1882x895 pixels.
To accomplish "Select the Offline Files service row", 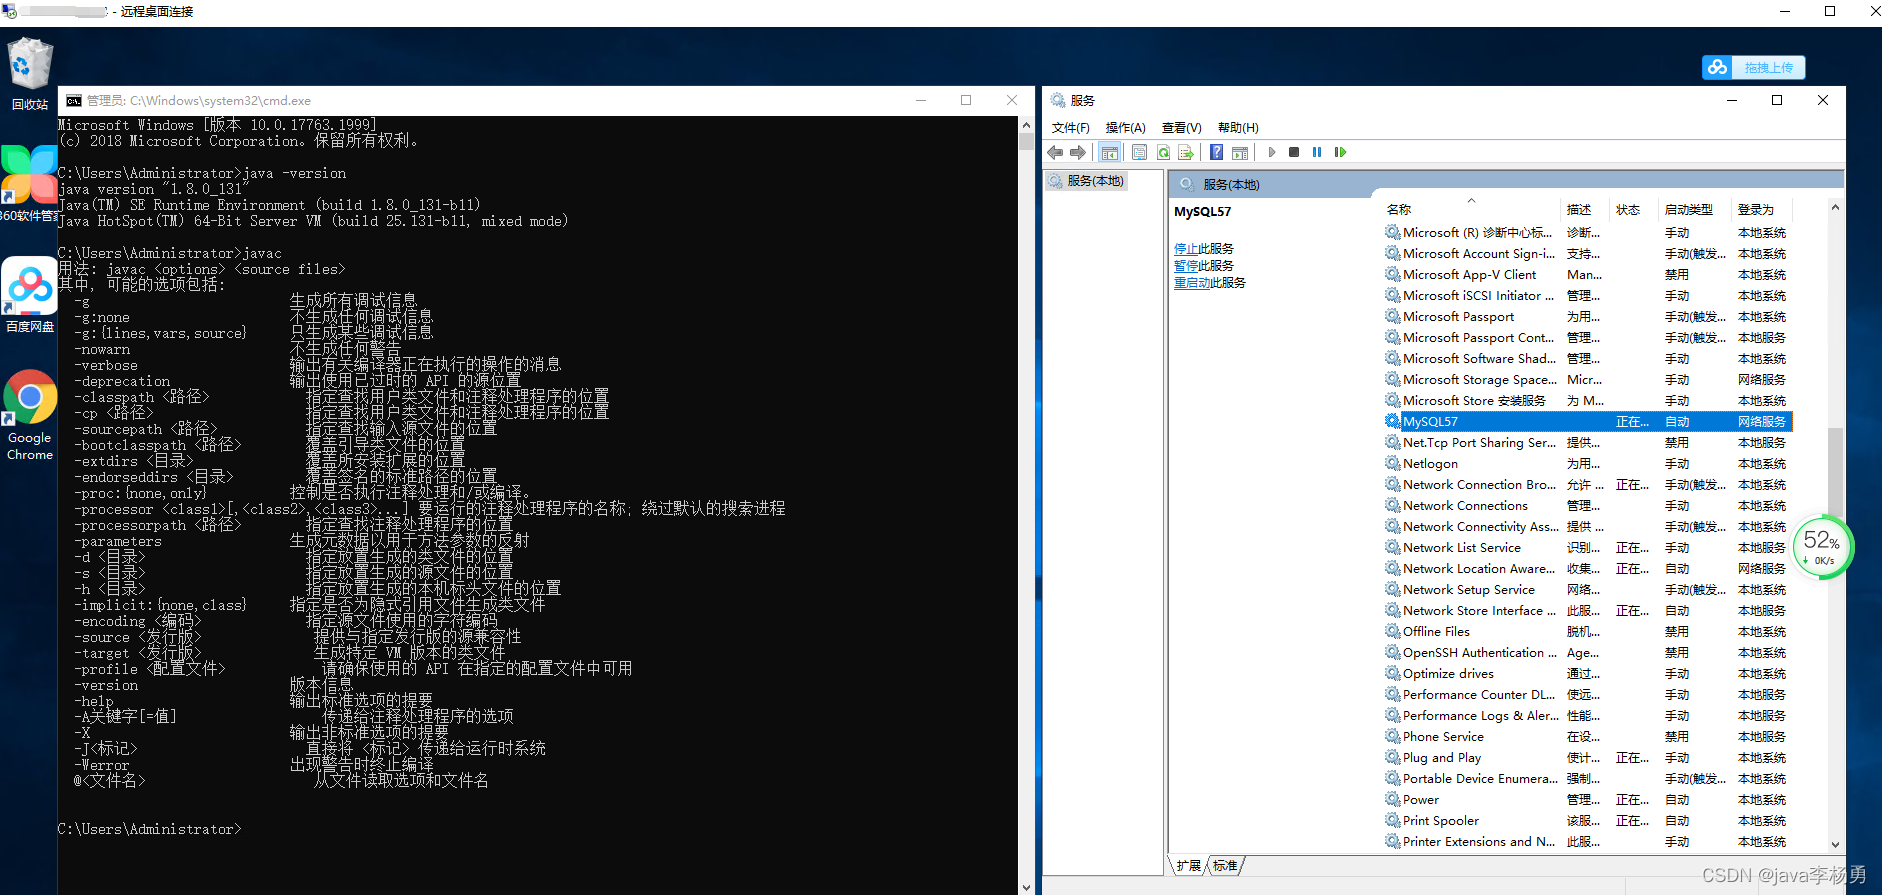I will (x=1588, y=631).
